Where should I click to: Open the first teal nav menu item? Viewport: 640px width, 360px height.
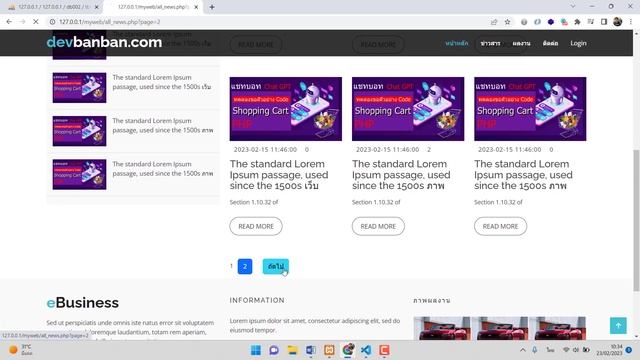click(457, 43)
